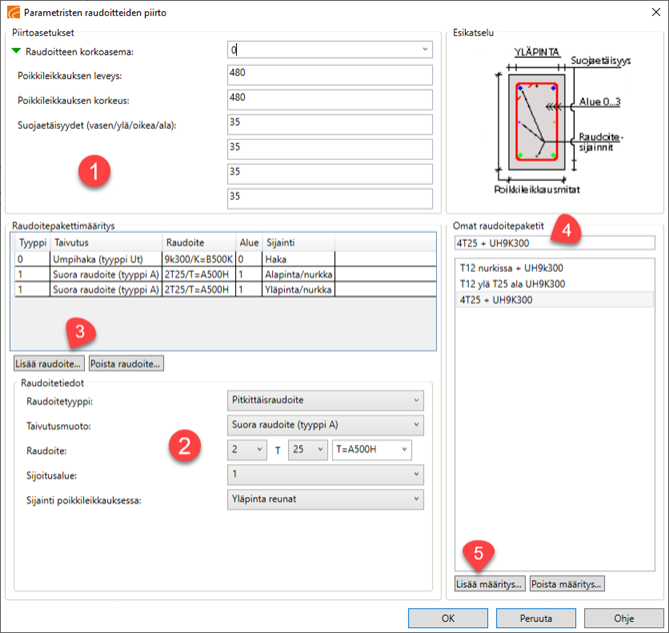
Task: Confirm with the OK button
Action: pos(448,618)
